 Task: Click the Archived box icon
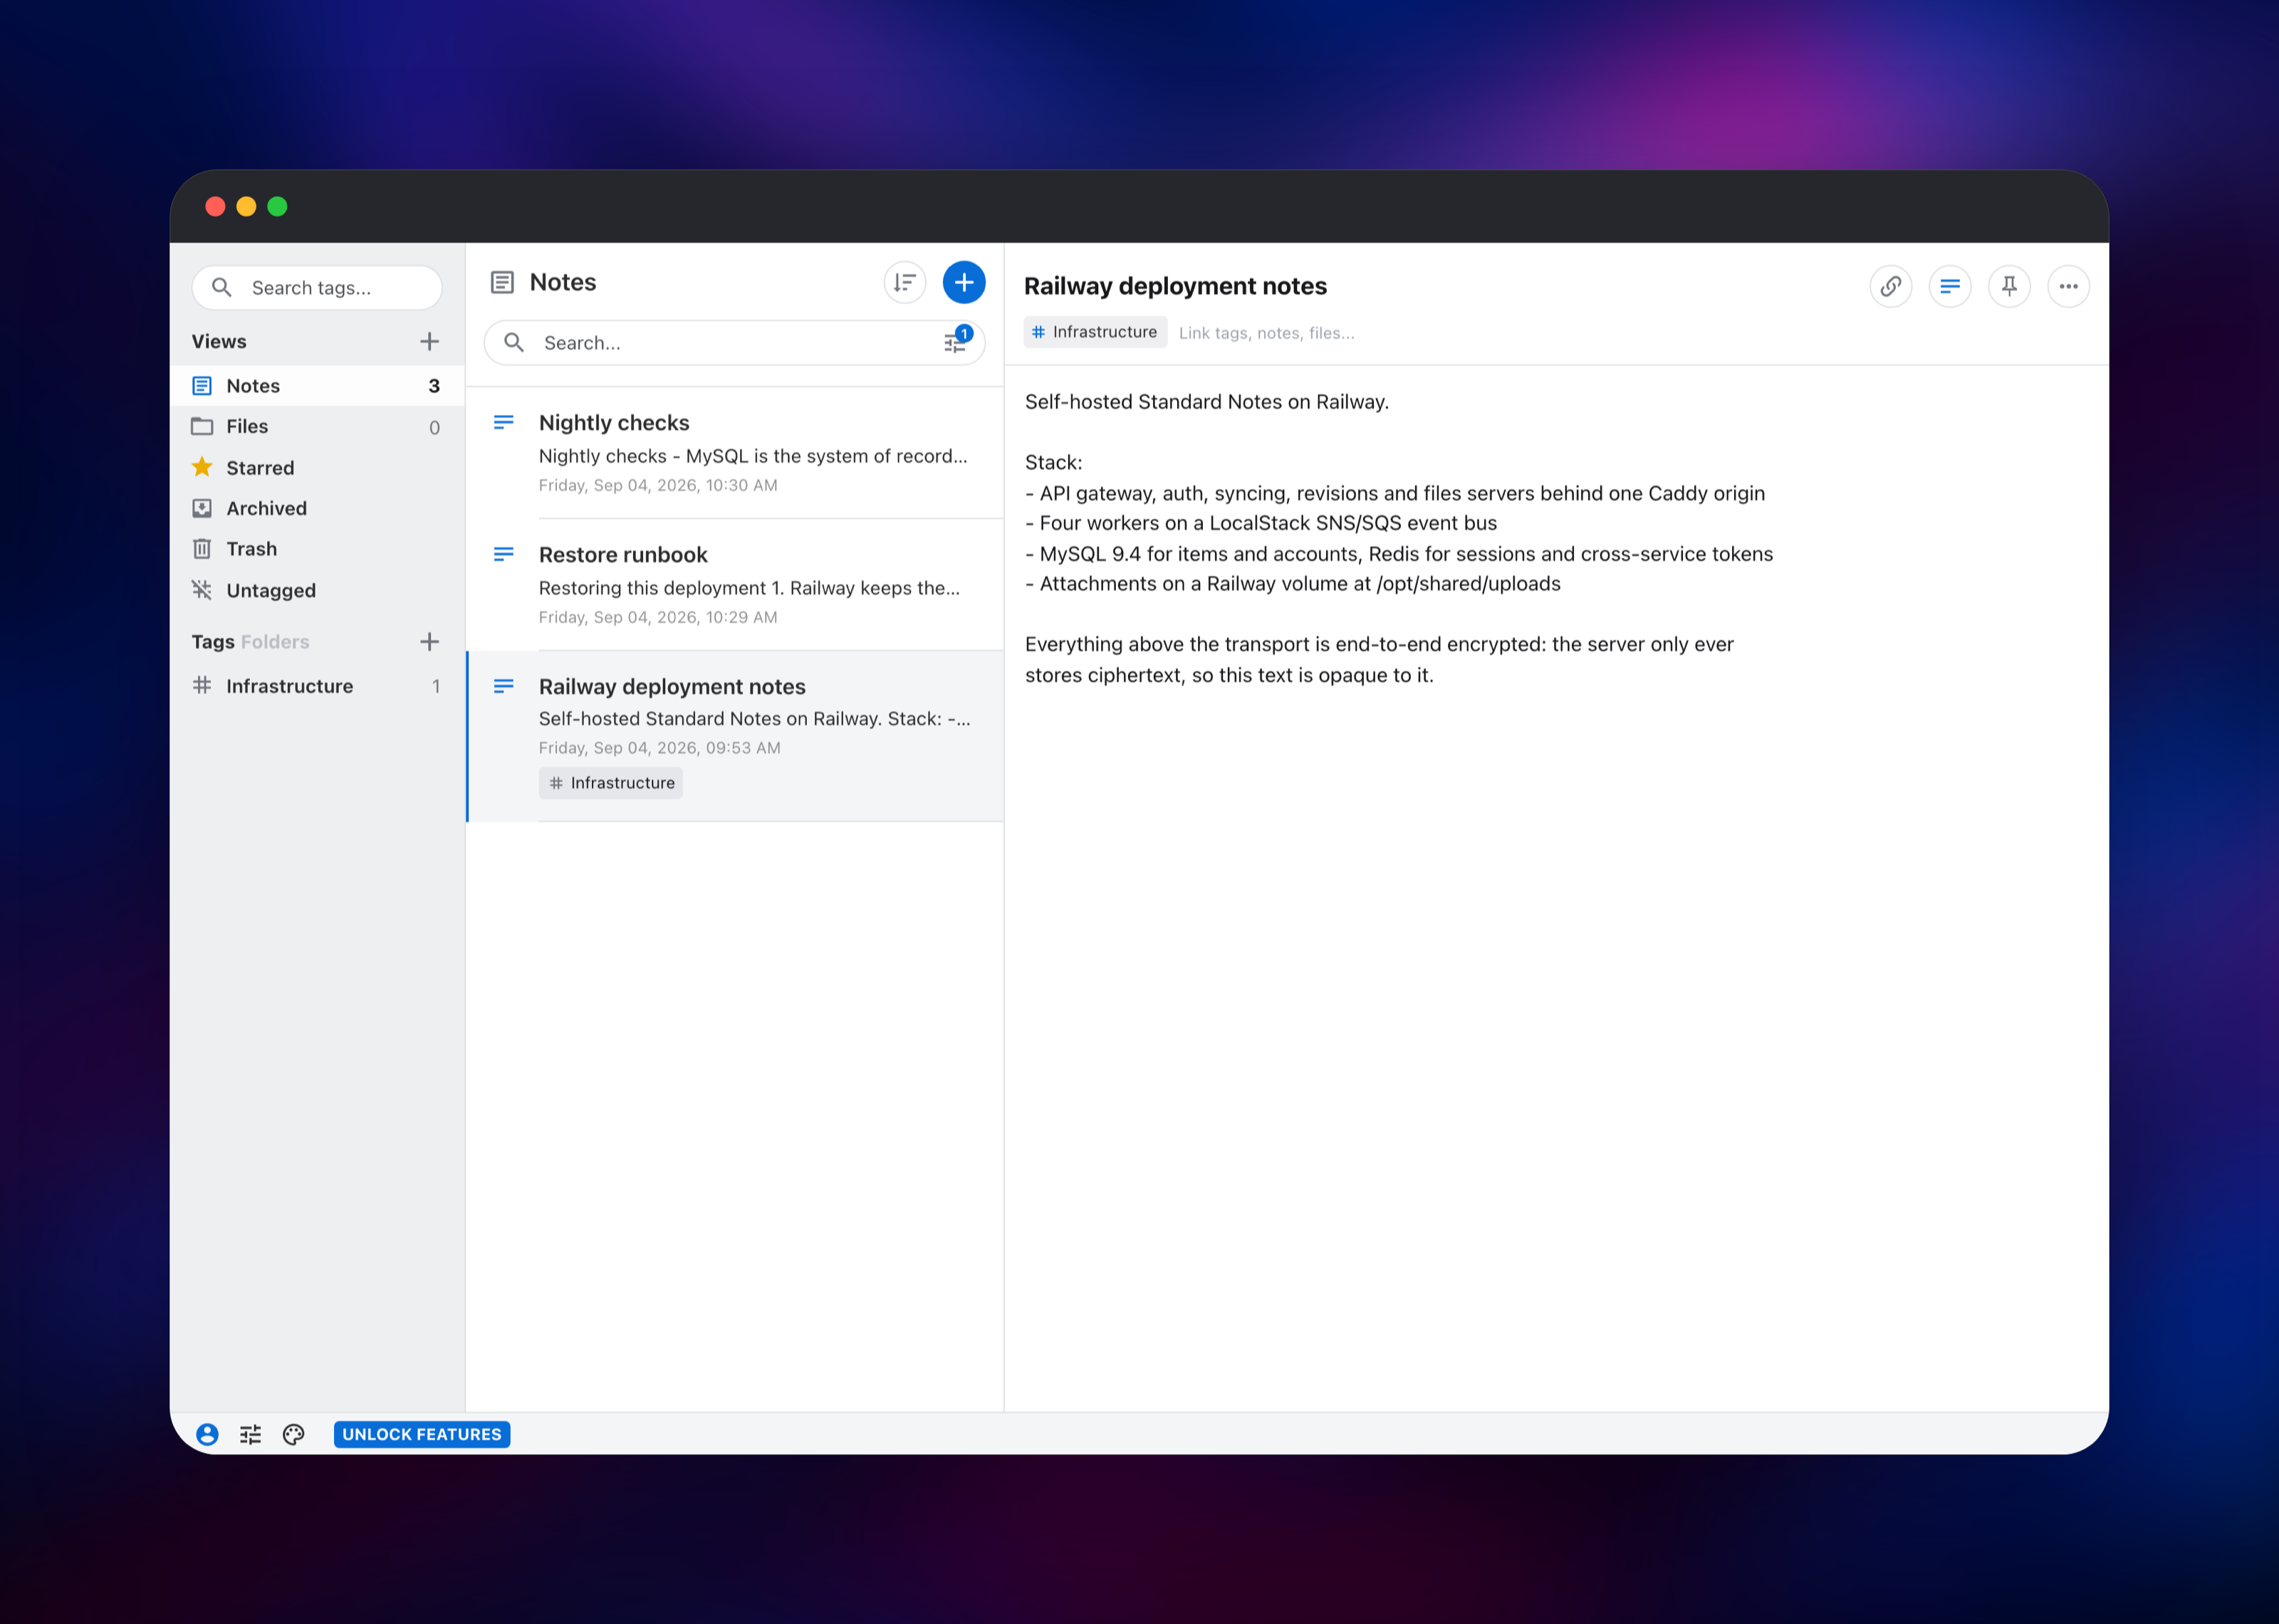point(202,508)
